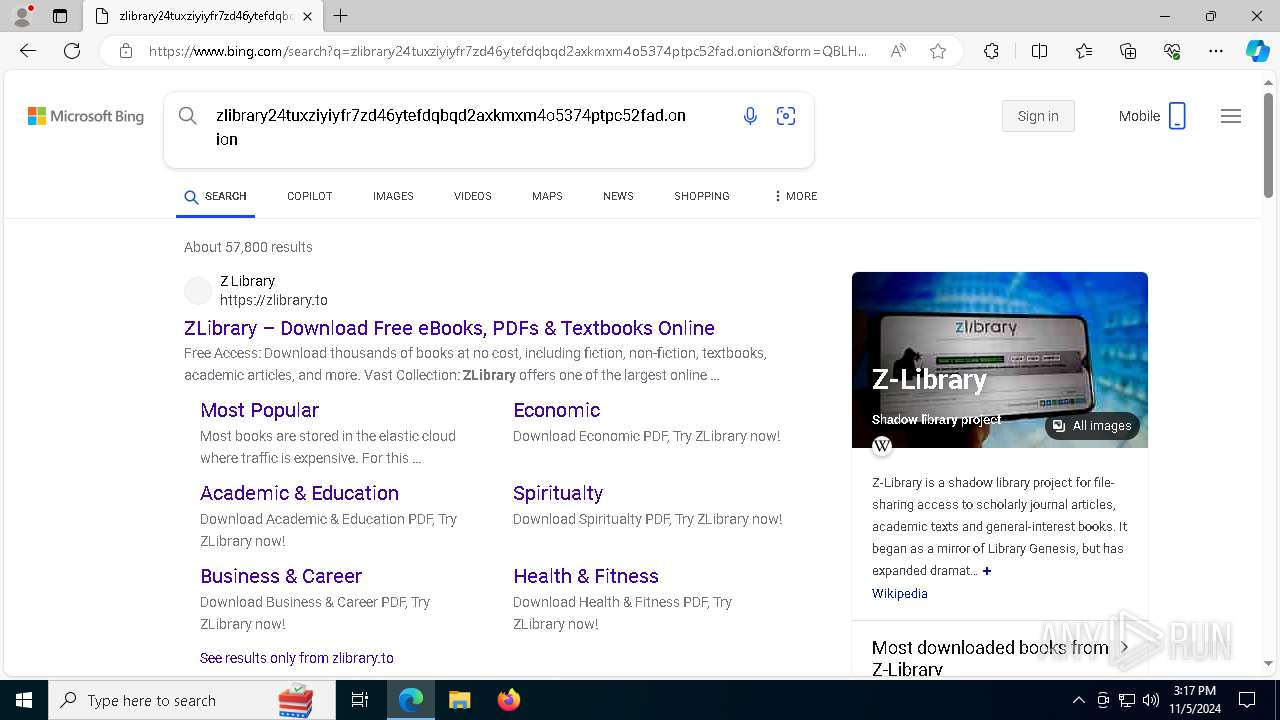Expand the MORE search categories
Viewport: 1280px width, 720px height.
(x=796, y=196)
